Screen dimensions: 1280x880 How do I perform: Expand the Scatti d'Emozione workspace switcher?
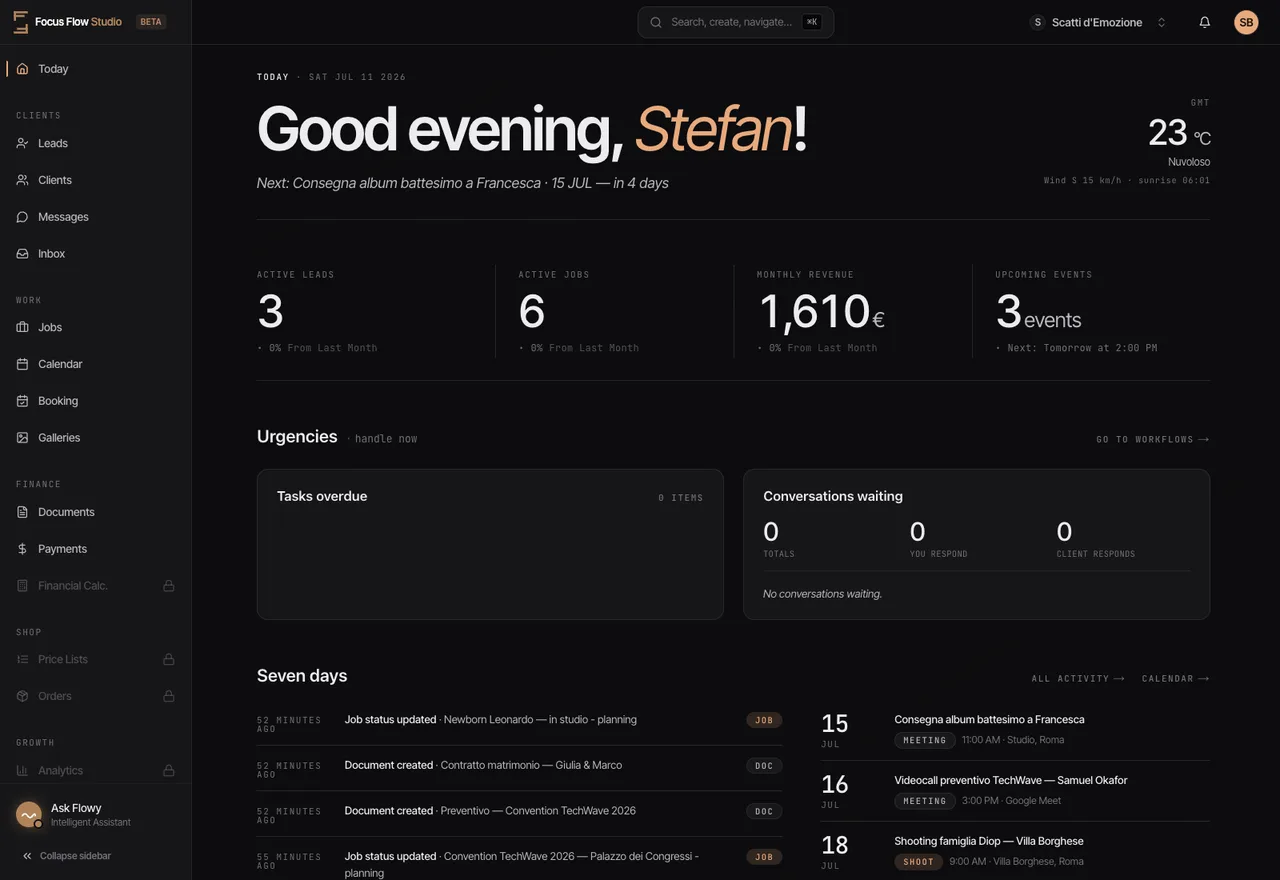coord(1099,22)
